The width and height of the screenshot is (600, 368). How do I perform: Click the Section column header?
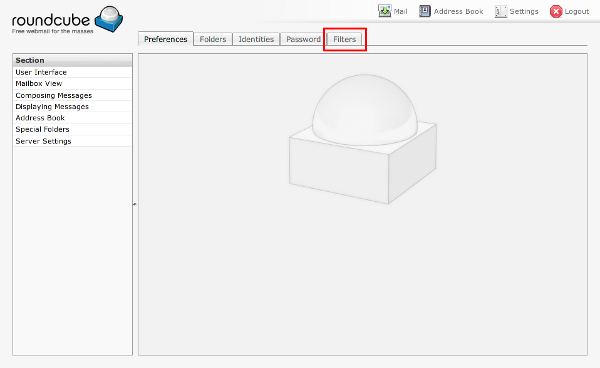[72, 60]
